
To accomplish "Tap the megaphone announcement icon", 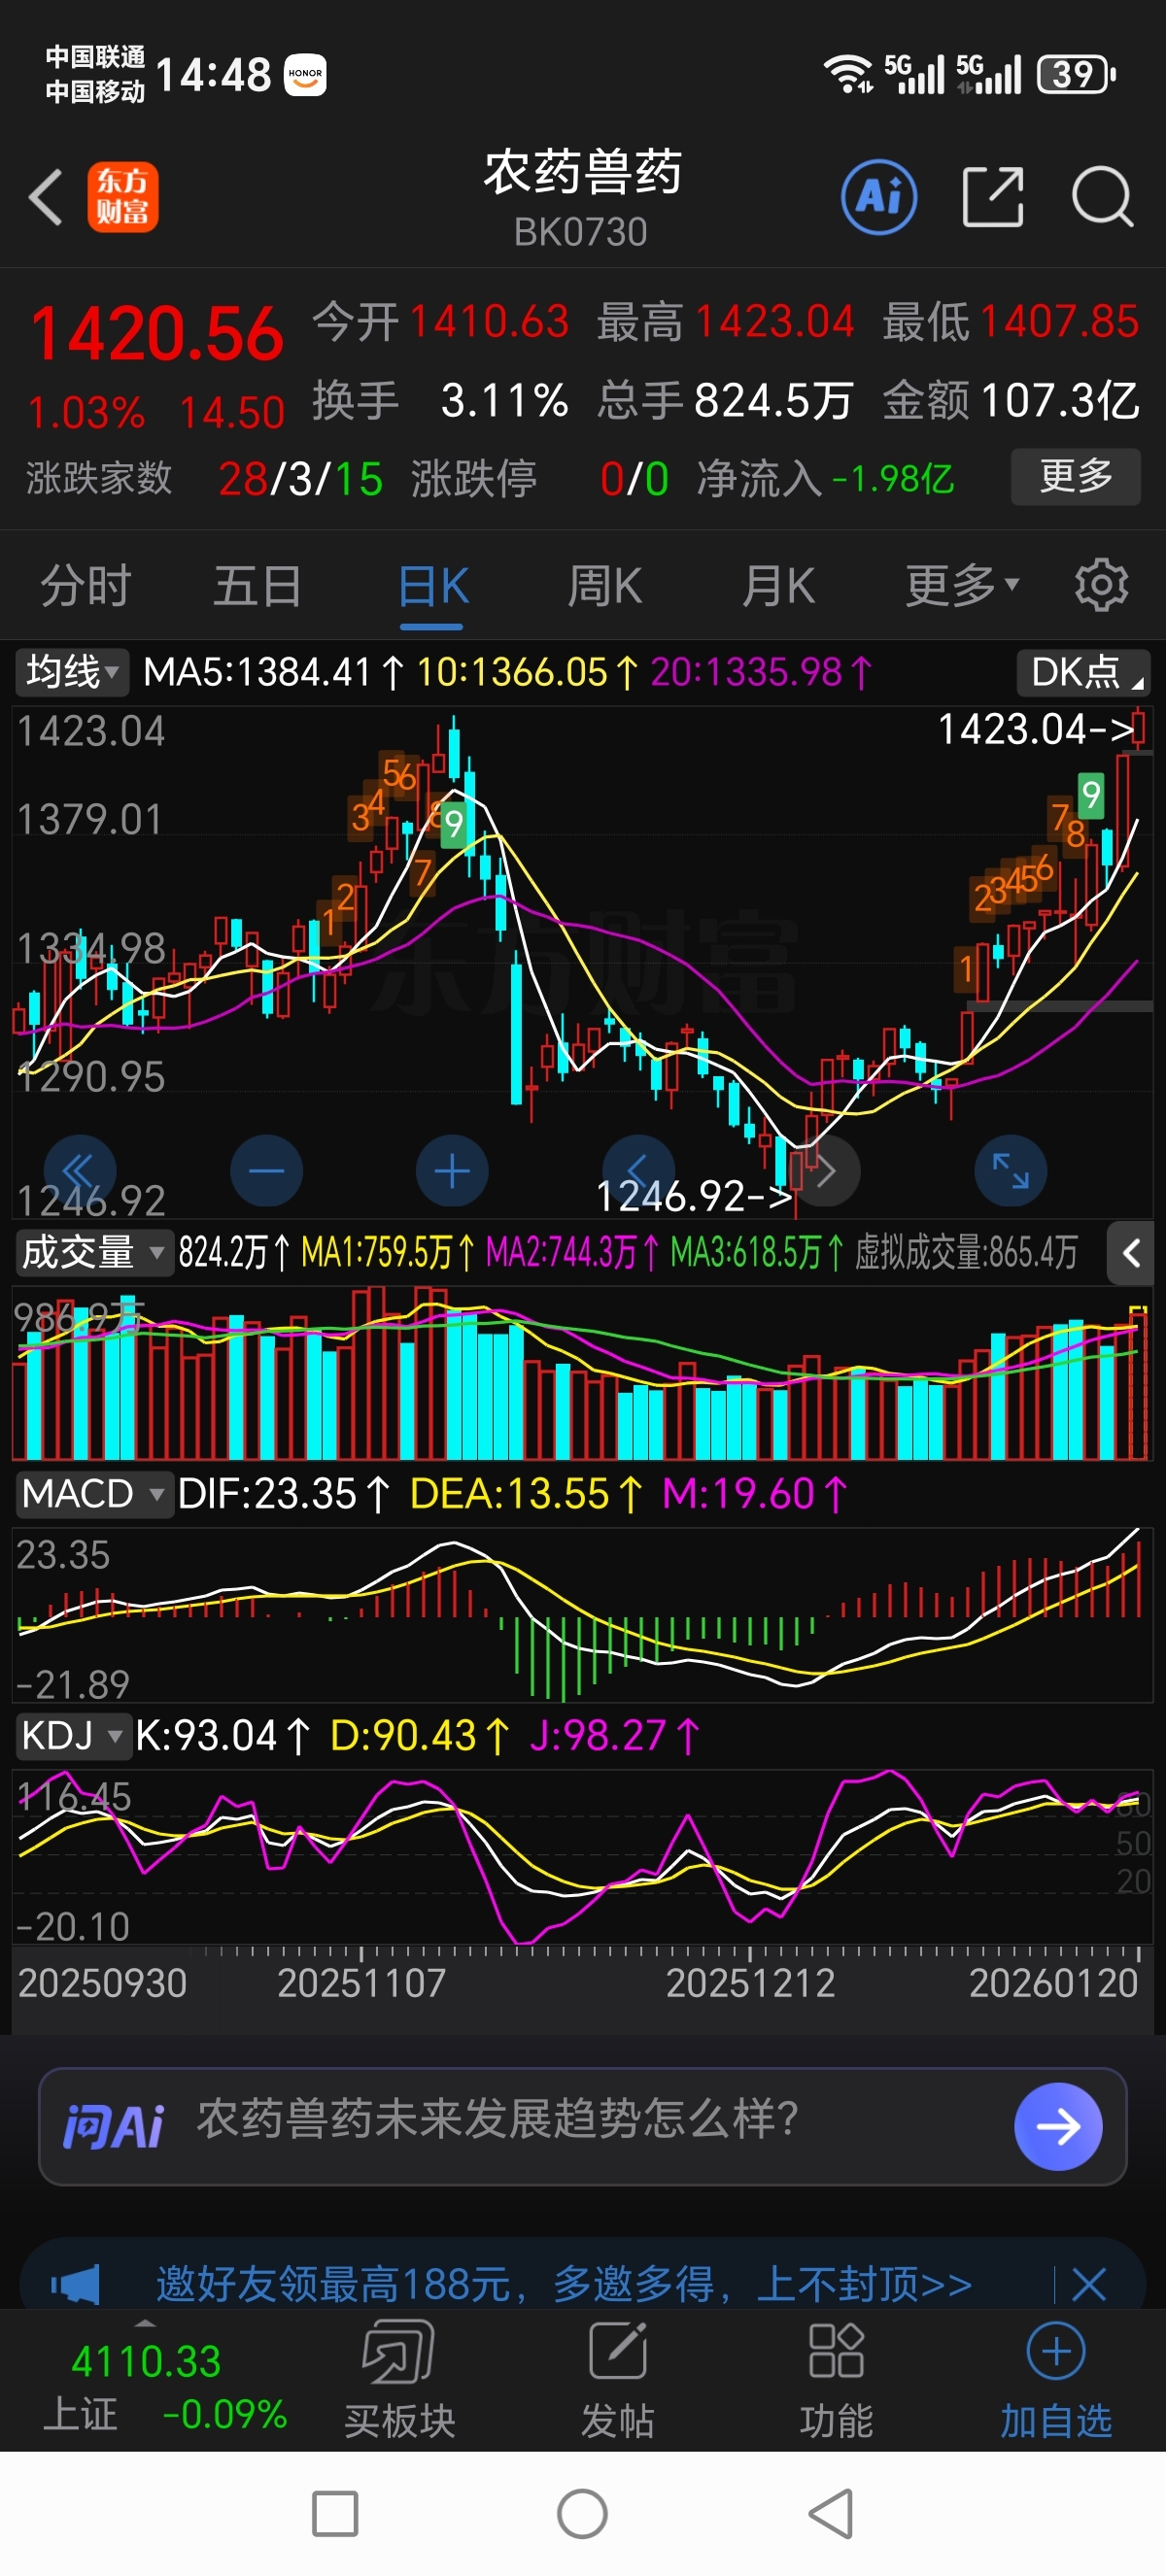I will (x=75, y=2285).
